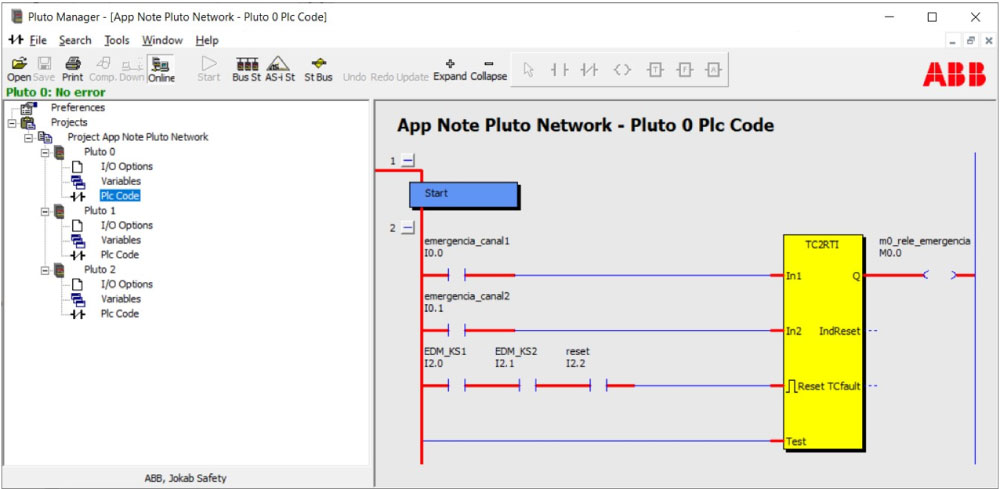
Task: Open the Tools menu
Action: 117,40
